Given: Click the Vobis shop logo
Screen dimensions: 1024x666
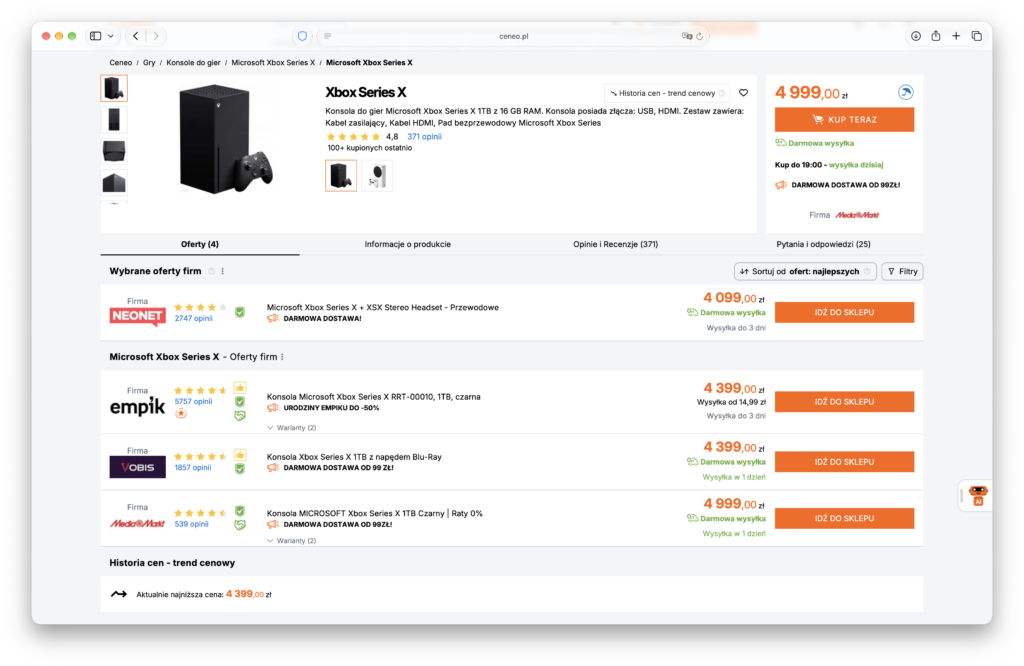Looking at the screenshot, I should click(x=137, y=467).
